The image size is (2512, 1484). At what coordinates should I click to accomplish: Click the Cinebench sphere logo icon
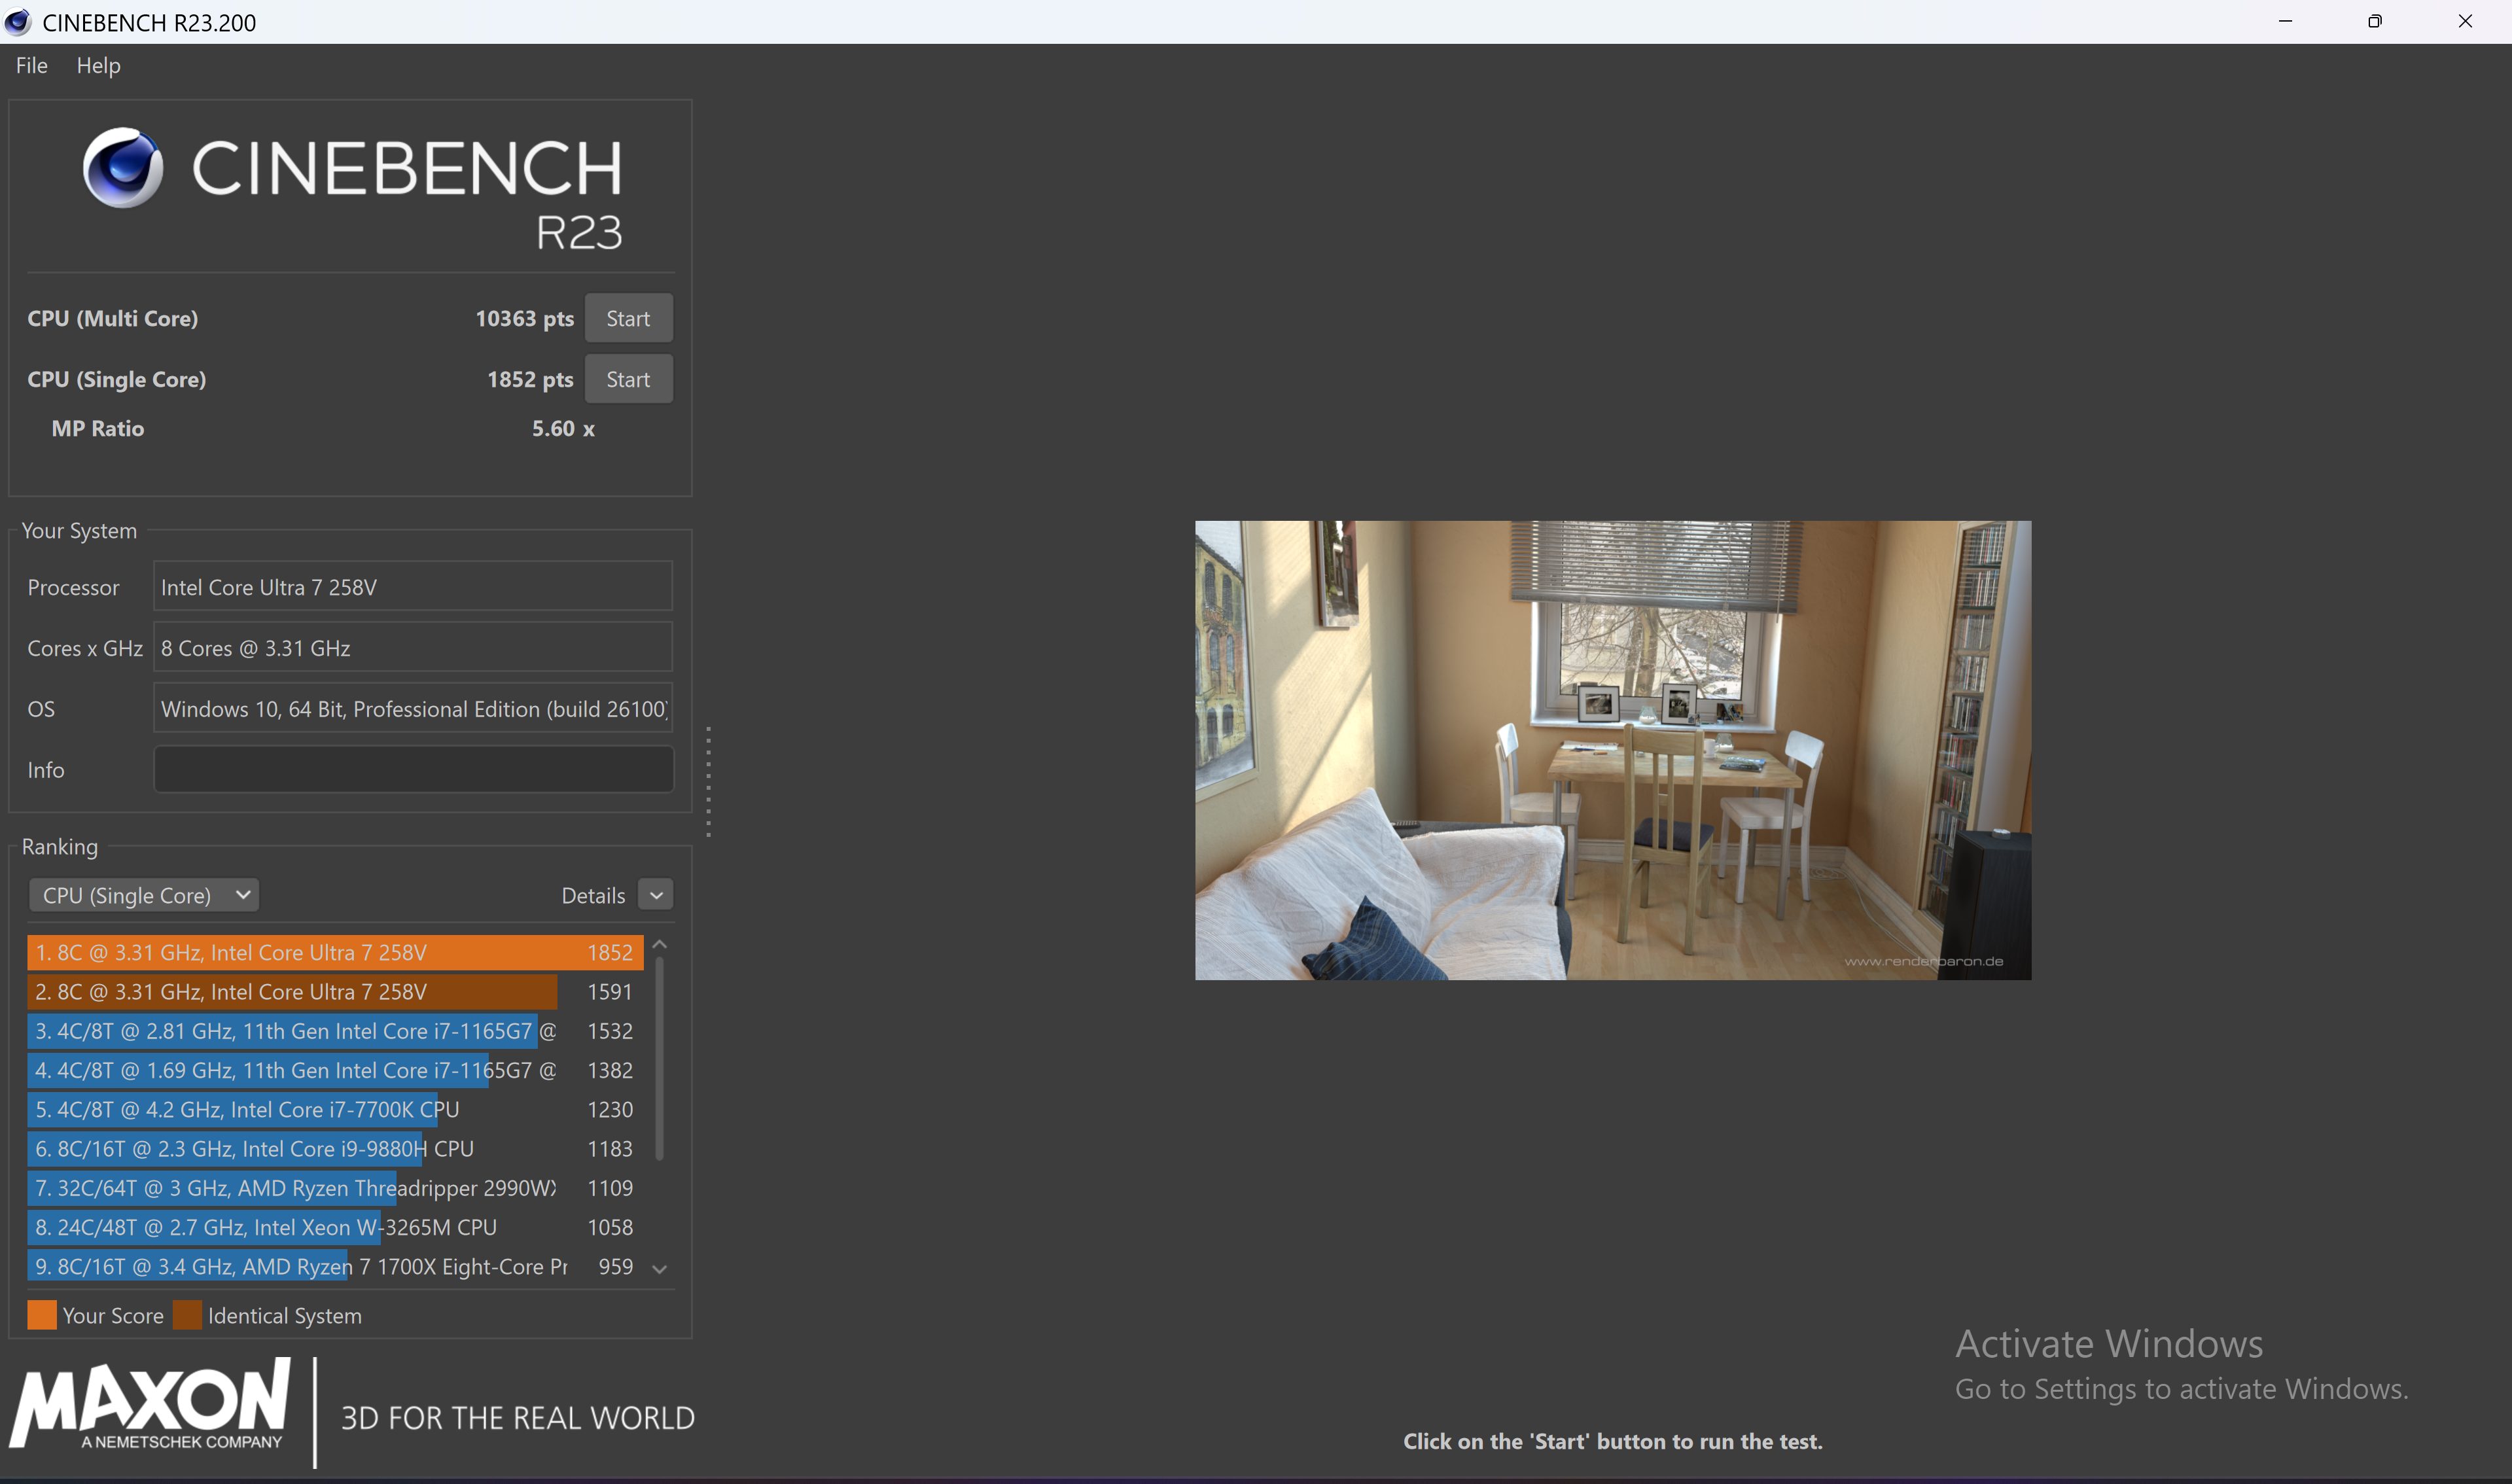point(123,167)
